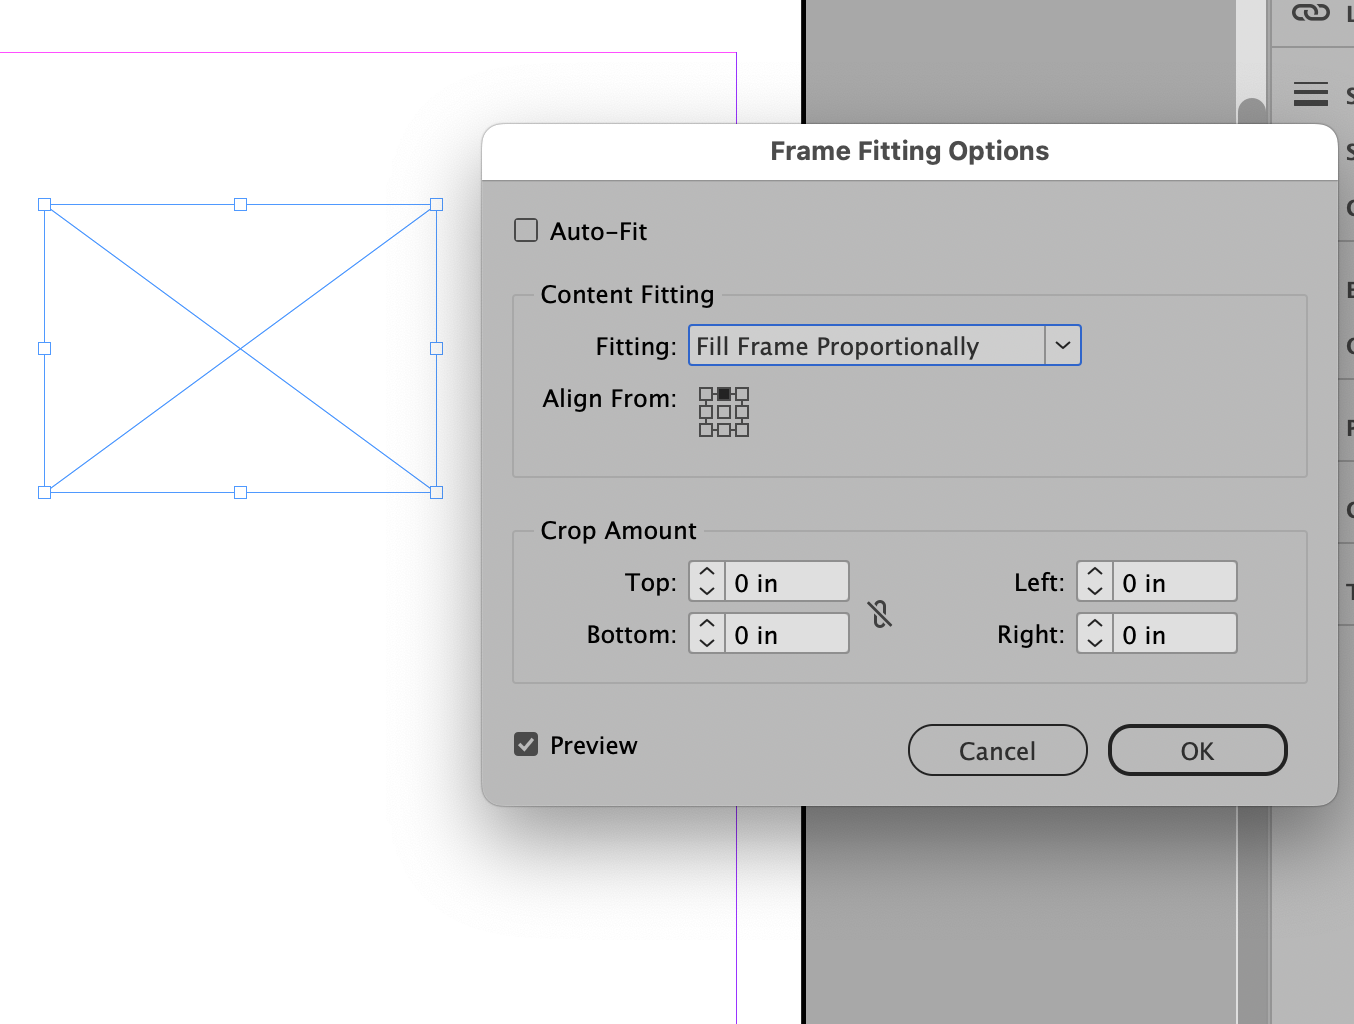
Task: Toggle the crop amount link chain
Action: click(x=881, y=614)
